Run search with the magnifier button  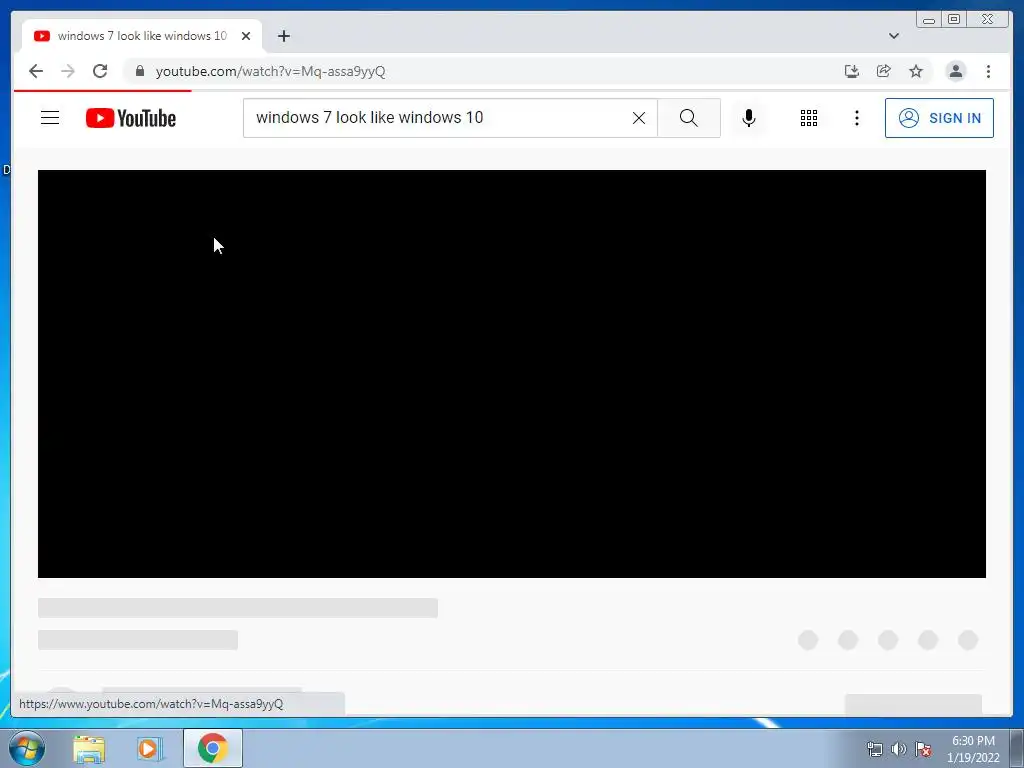click(688, 118)
